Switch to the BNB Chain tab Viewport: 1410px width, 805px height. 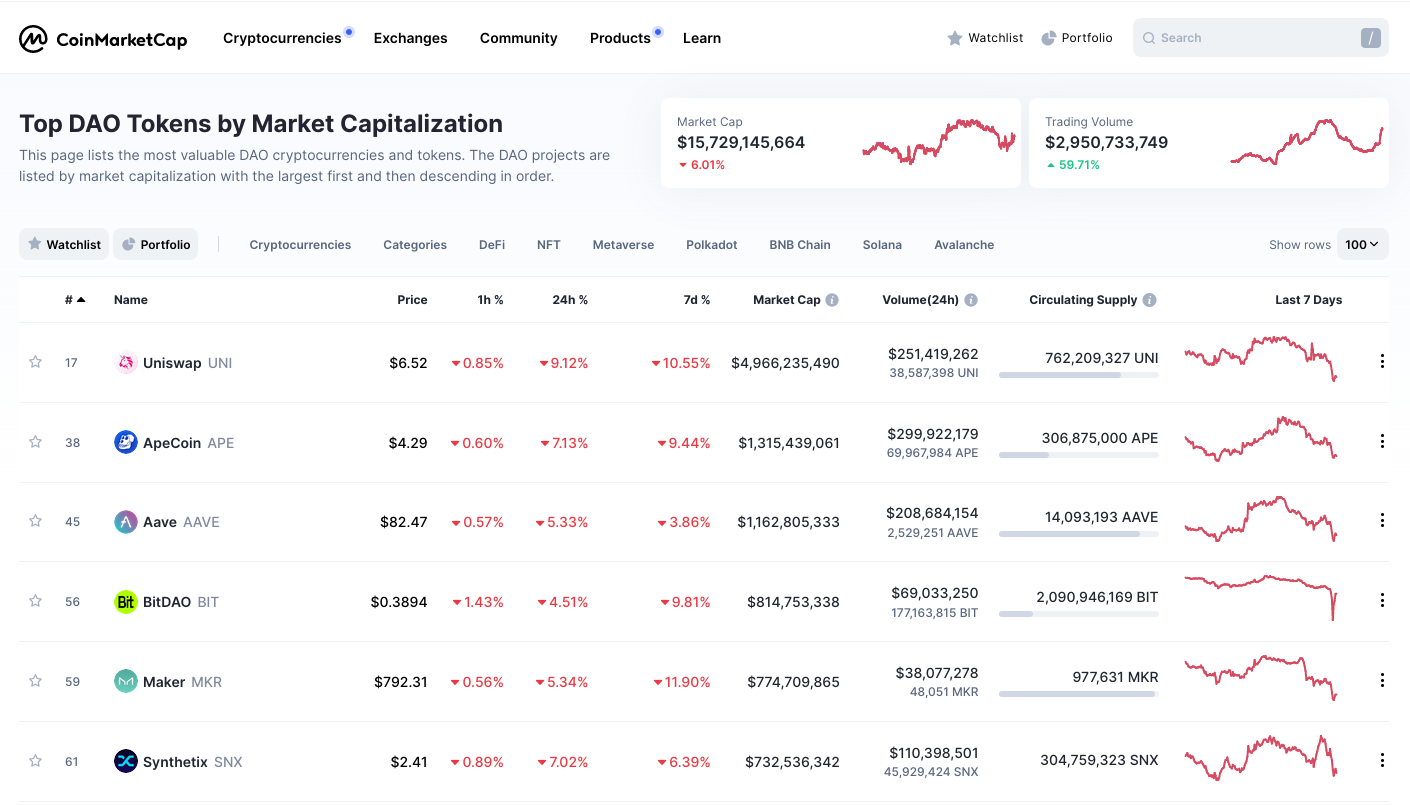[800, 245]
